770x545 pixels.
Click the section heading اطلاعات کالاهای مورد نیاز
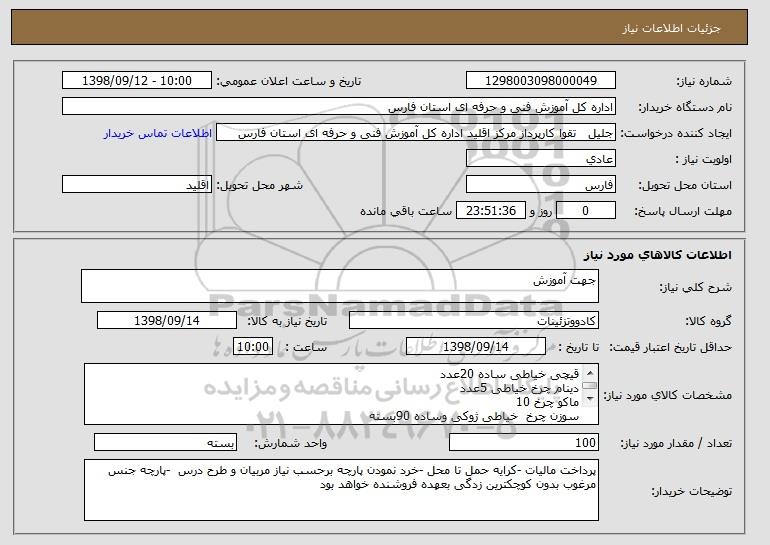click(658, 254)
